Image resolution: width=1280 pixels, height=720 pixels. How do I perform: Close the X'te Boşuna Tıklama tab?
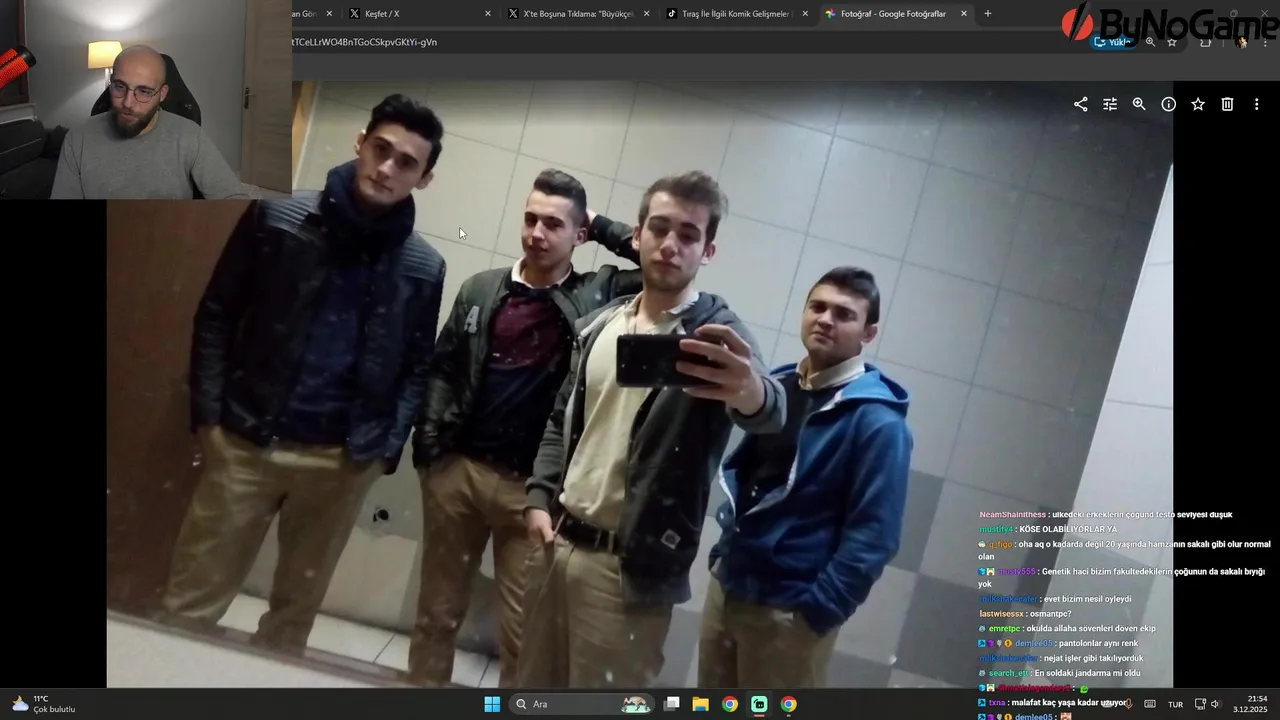click(646, 14)
